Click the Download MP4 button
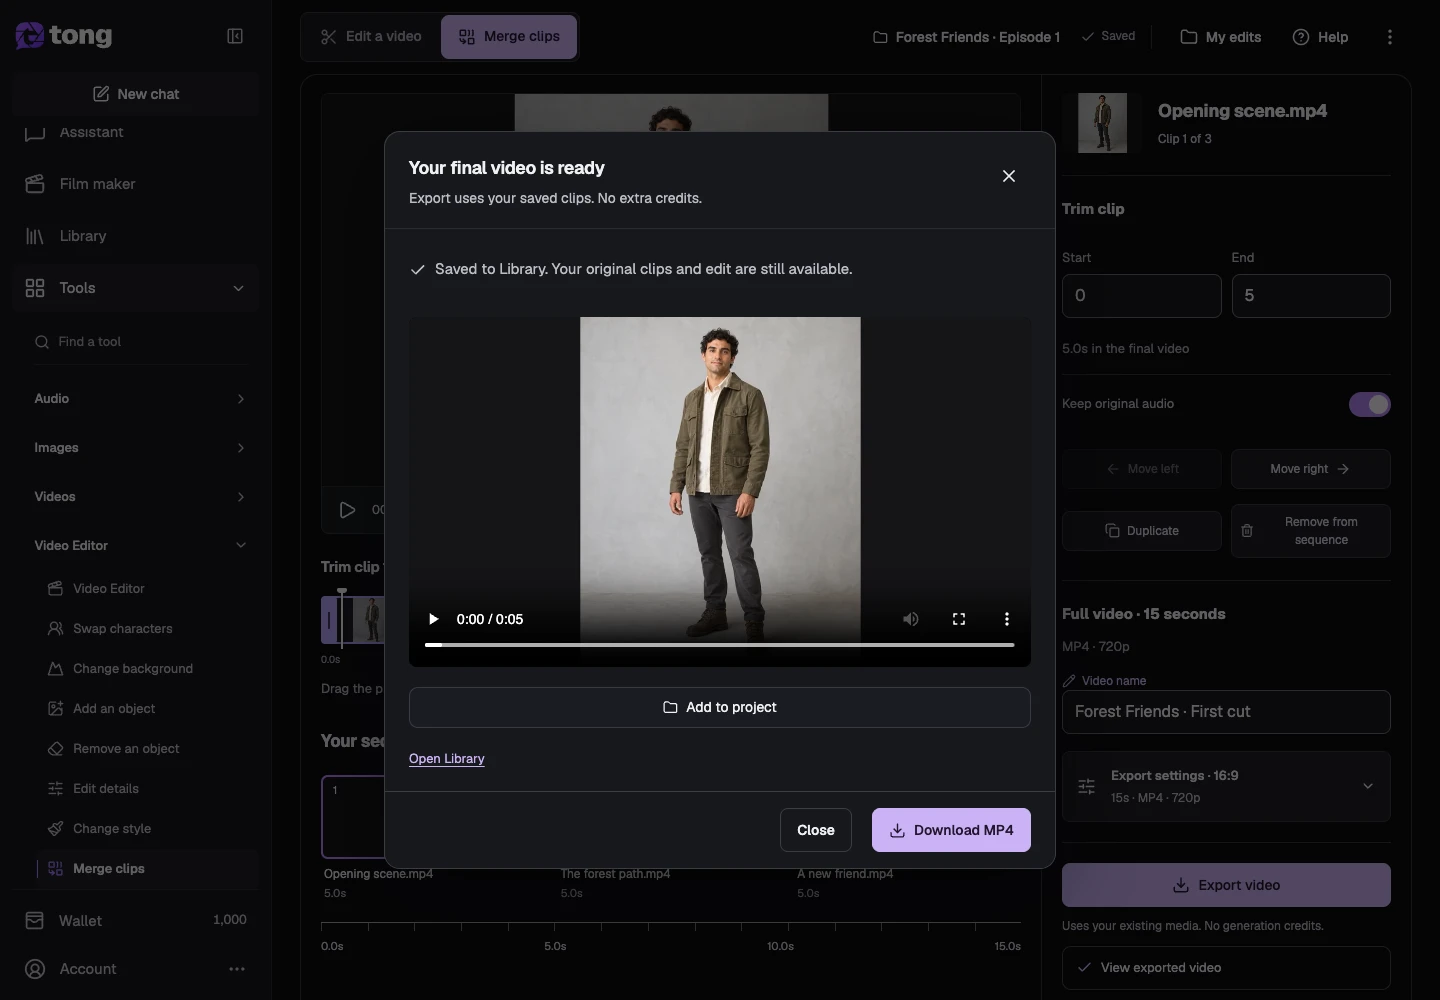This screenshot has height=1000, width=1440. [951, 830]
